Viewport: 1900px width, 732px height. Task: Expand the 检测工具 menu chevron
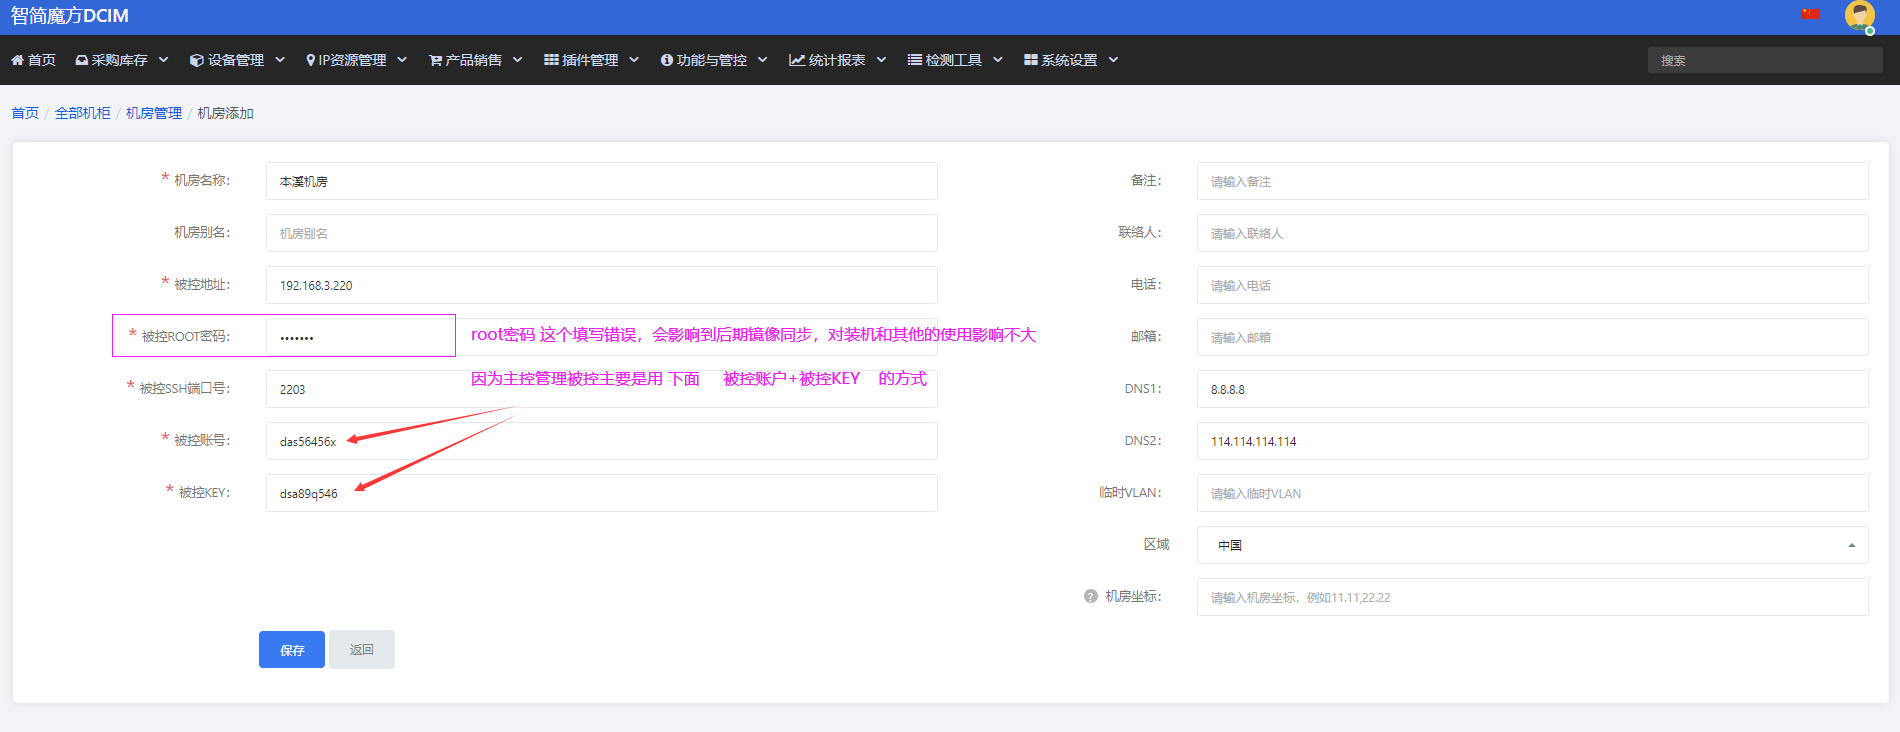998,60
